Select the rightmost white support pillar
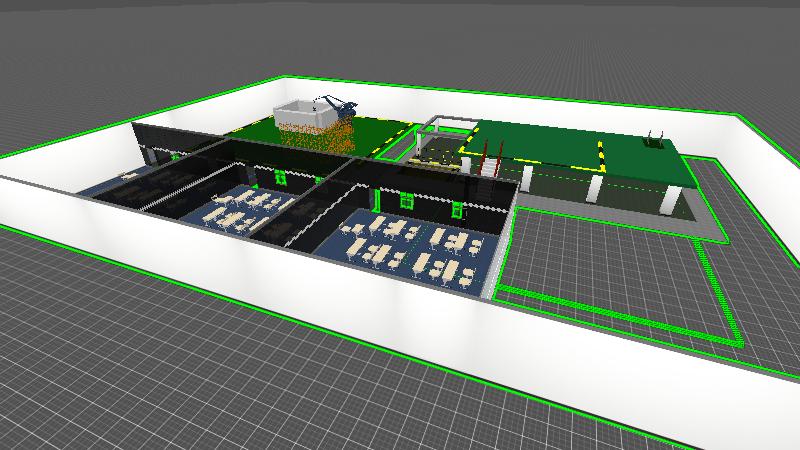Image resolution: width=800 pixels, height=450 pixels. point(670,199)
